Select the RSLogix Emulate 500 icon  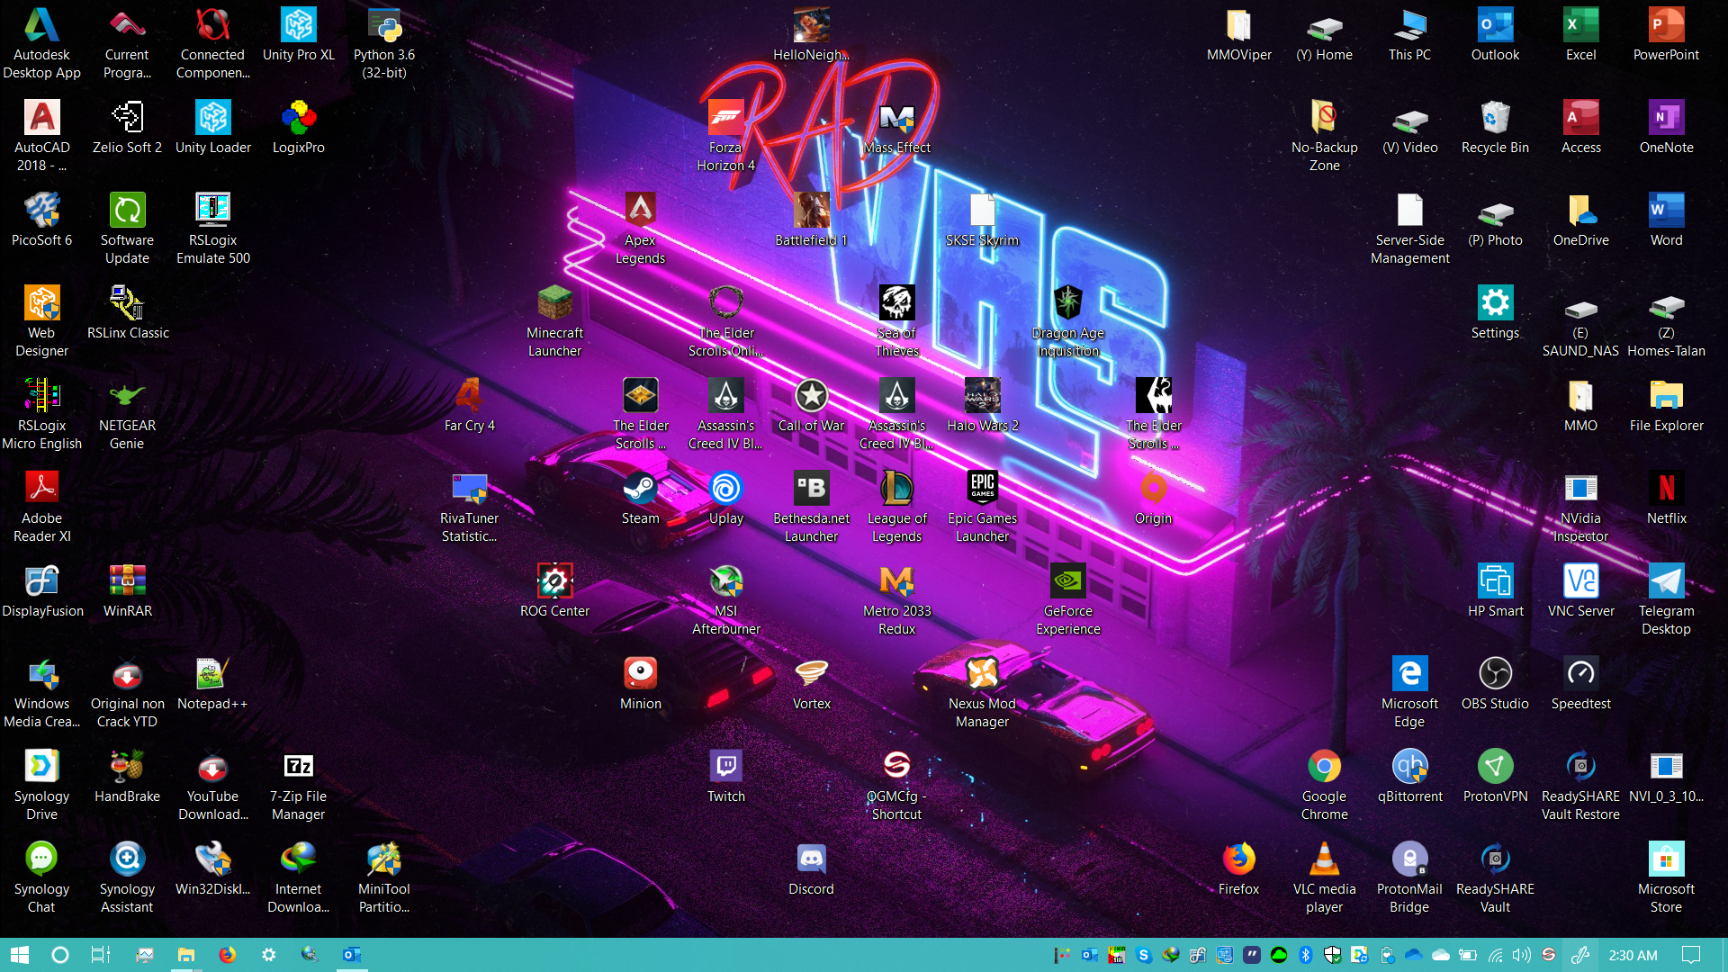click(x=213, y=229)
